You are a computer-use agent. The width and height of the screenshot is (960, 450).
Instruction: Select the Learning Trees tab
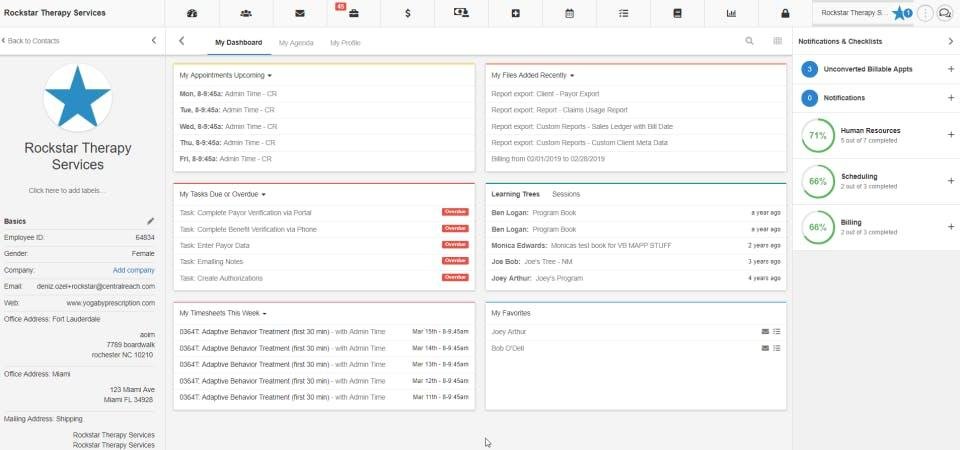[x=516, y=194]
